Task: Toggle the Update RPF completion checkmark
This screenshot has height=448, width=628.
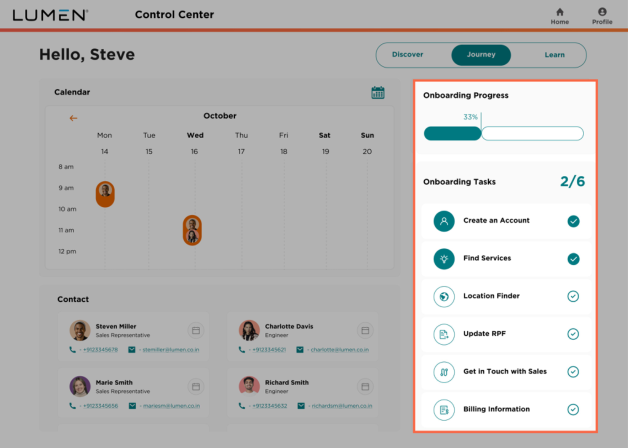Action: [x=573, y=334]
